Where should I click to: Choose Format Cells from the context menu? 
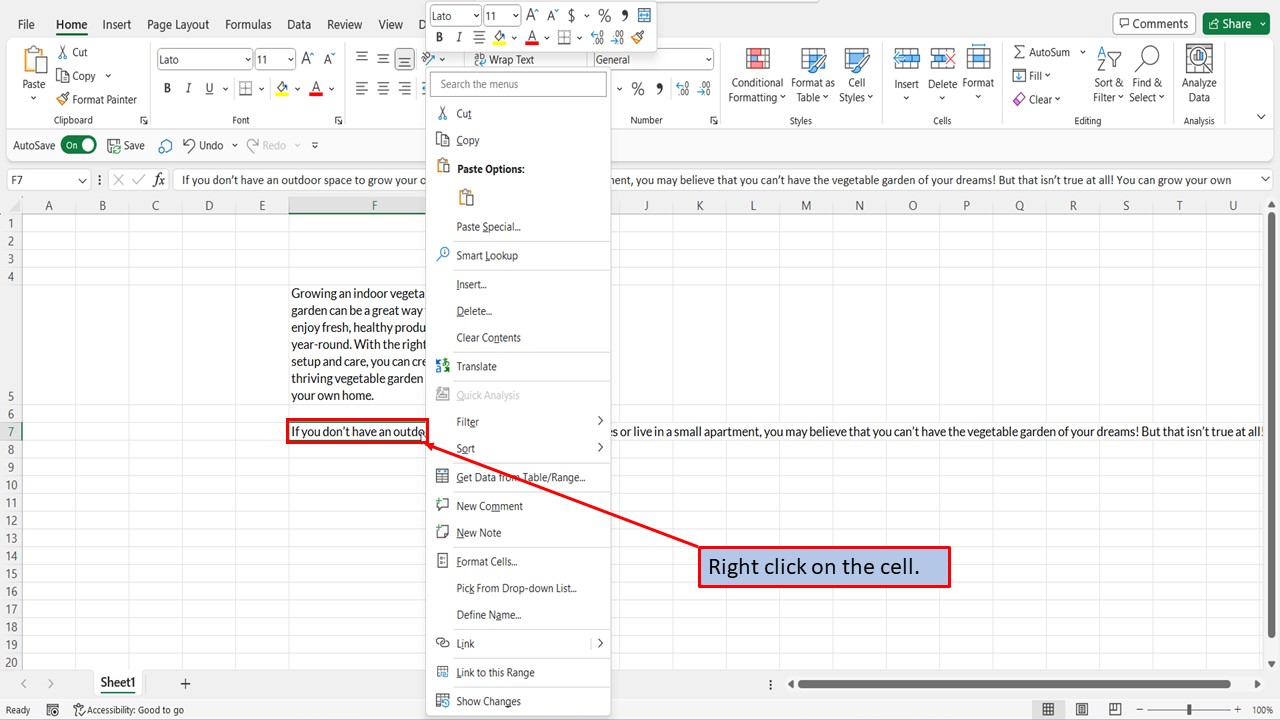(x=488, y=561)
